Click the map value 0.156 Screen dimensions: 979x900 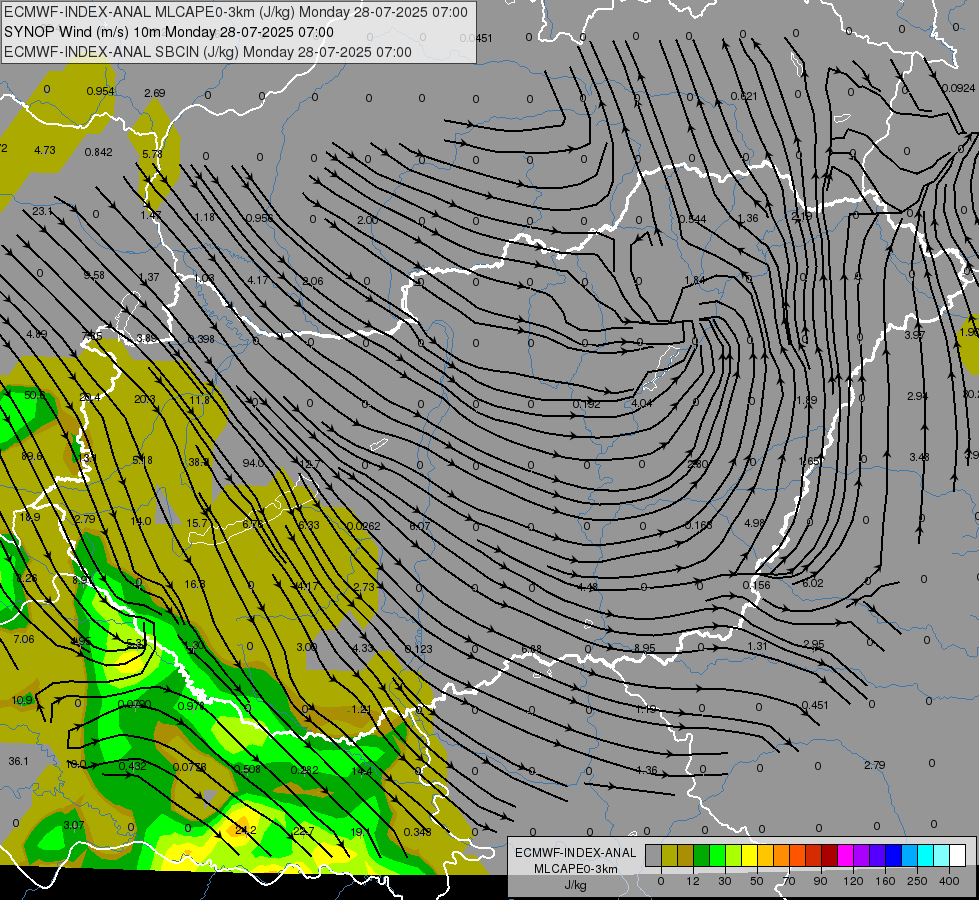[756, 585]
